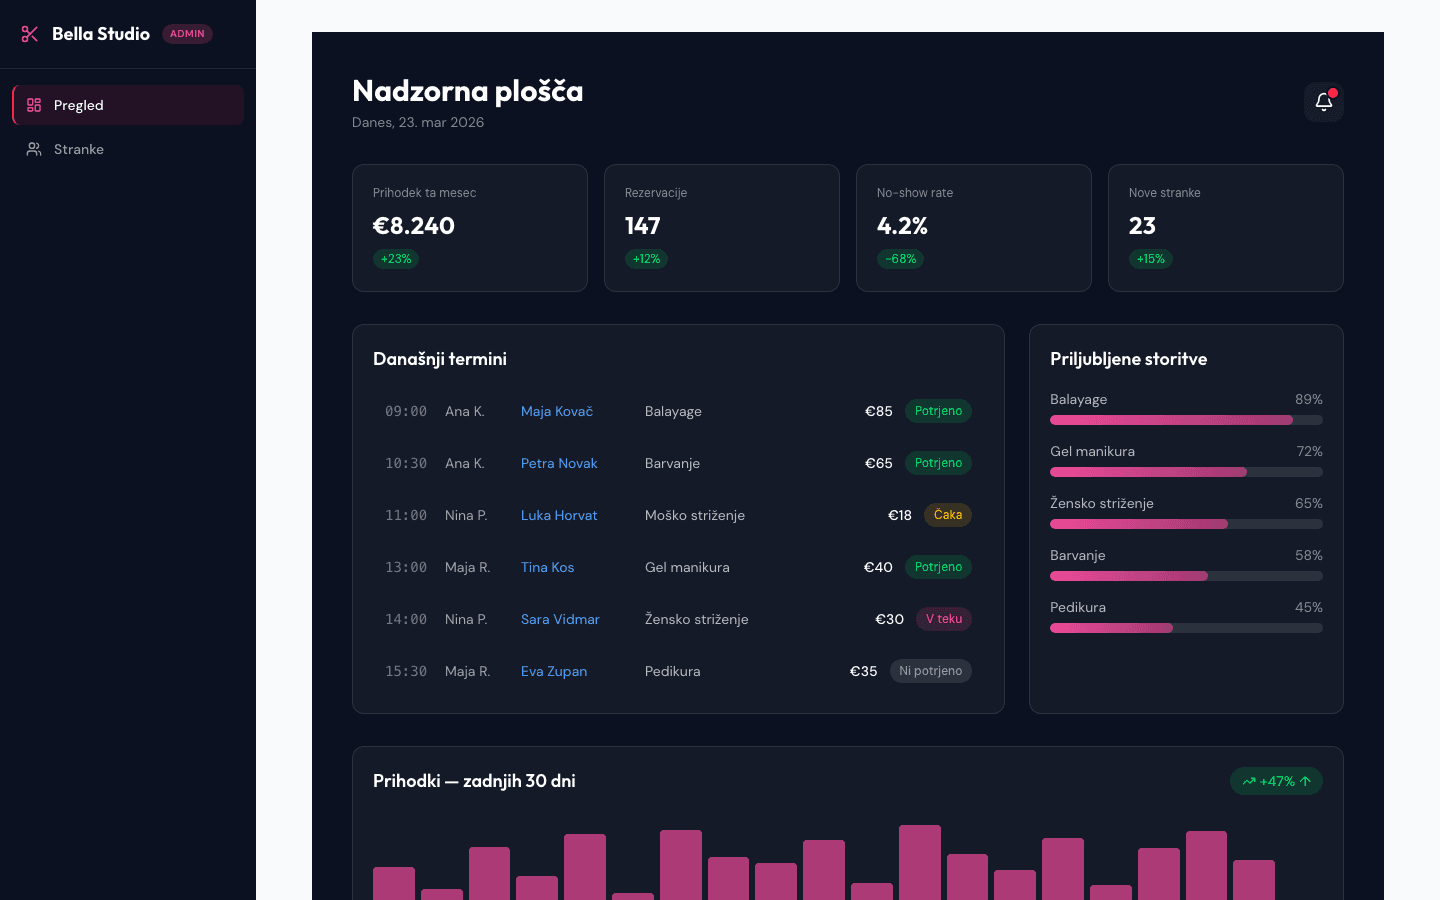Click the Pedikura popularity progress bar

click(x=1186, y=628)
